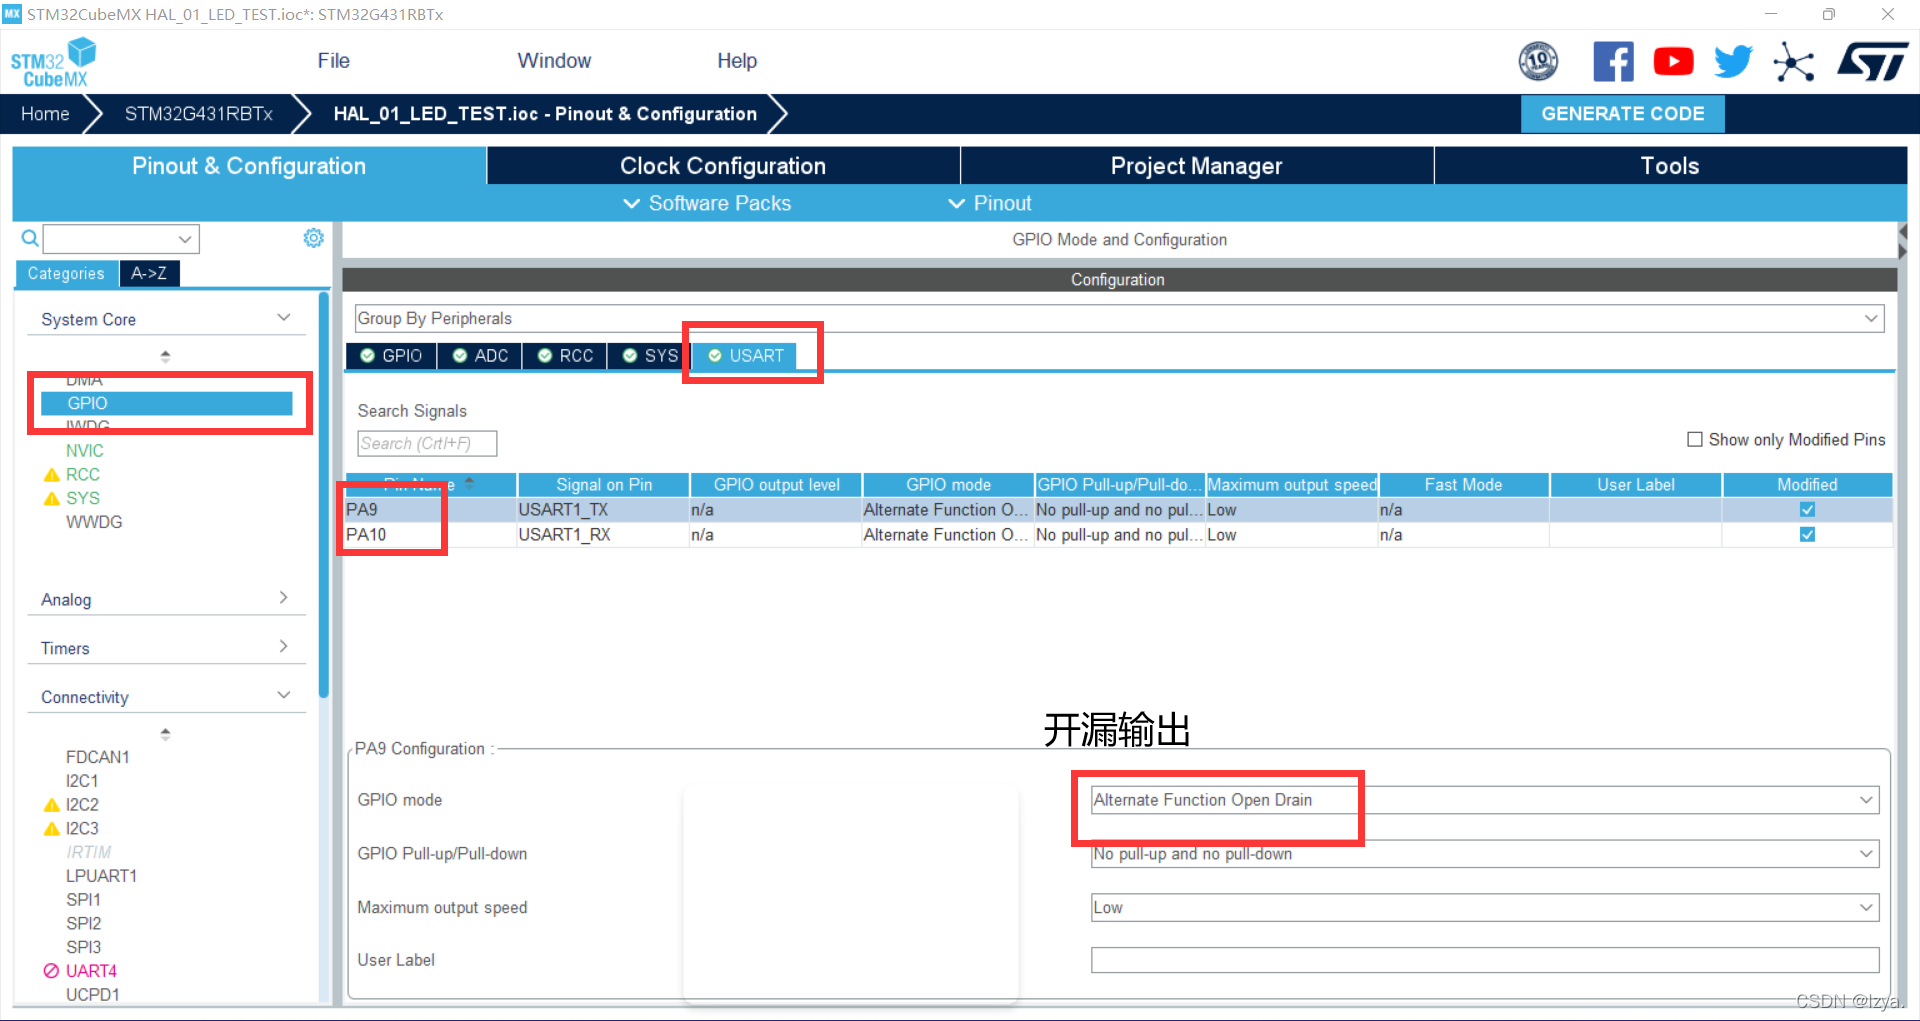Switch to Project Manager tab

click(x=1197, y=166)
